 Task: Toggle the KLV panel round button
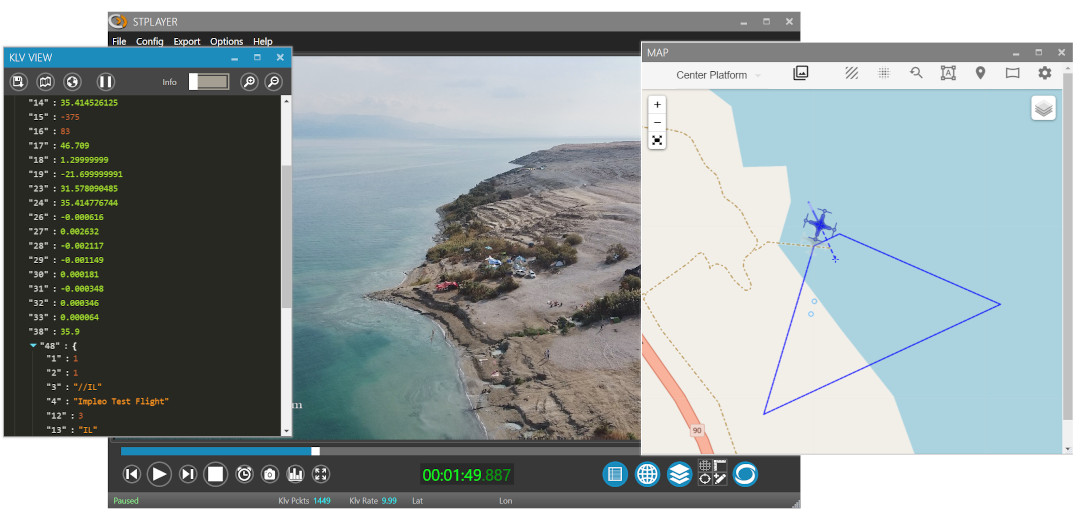pos(615,474)
